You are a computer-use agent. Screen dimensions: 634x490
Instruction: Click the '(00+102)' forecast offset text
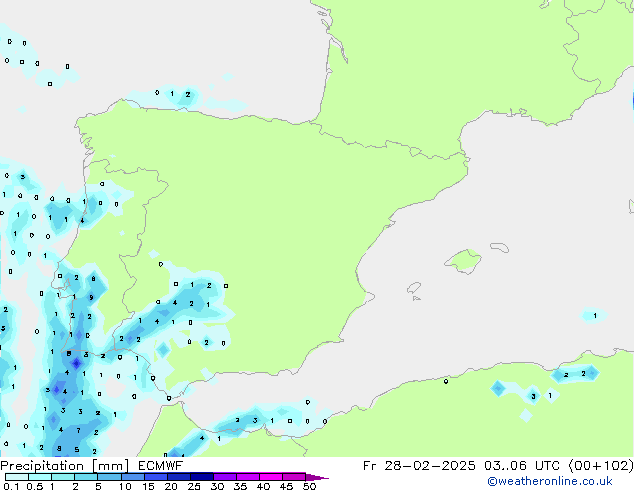(601, 466)
